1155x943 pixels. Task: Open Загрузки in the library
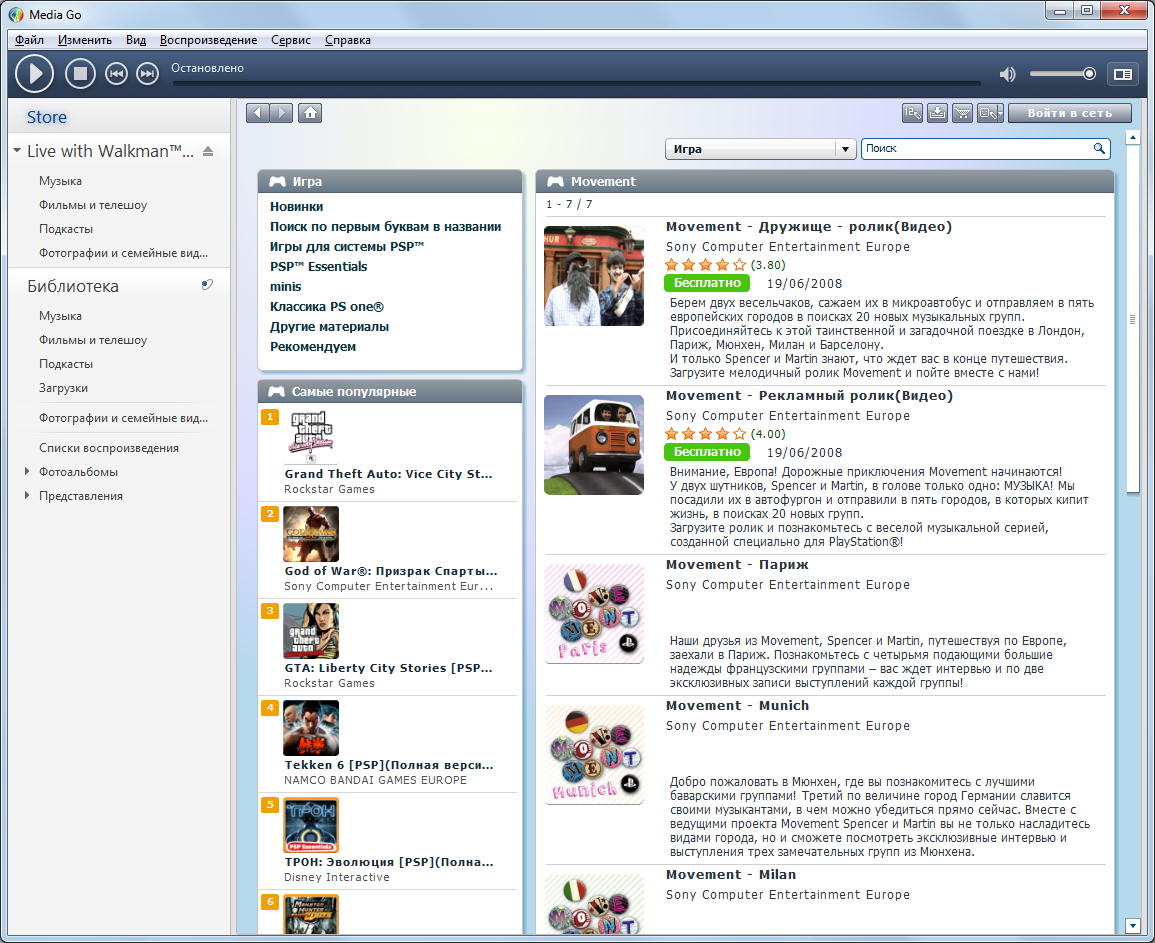coord(63,388)
